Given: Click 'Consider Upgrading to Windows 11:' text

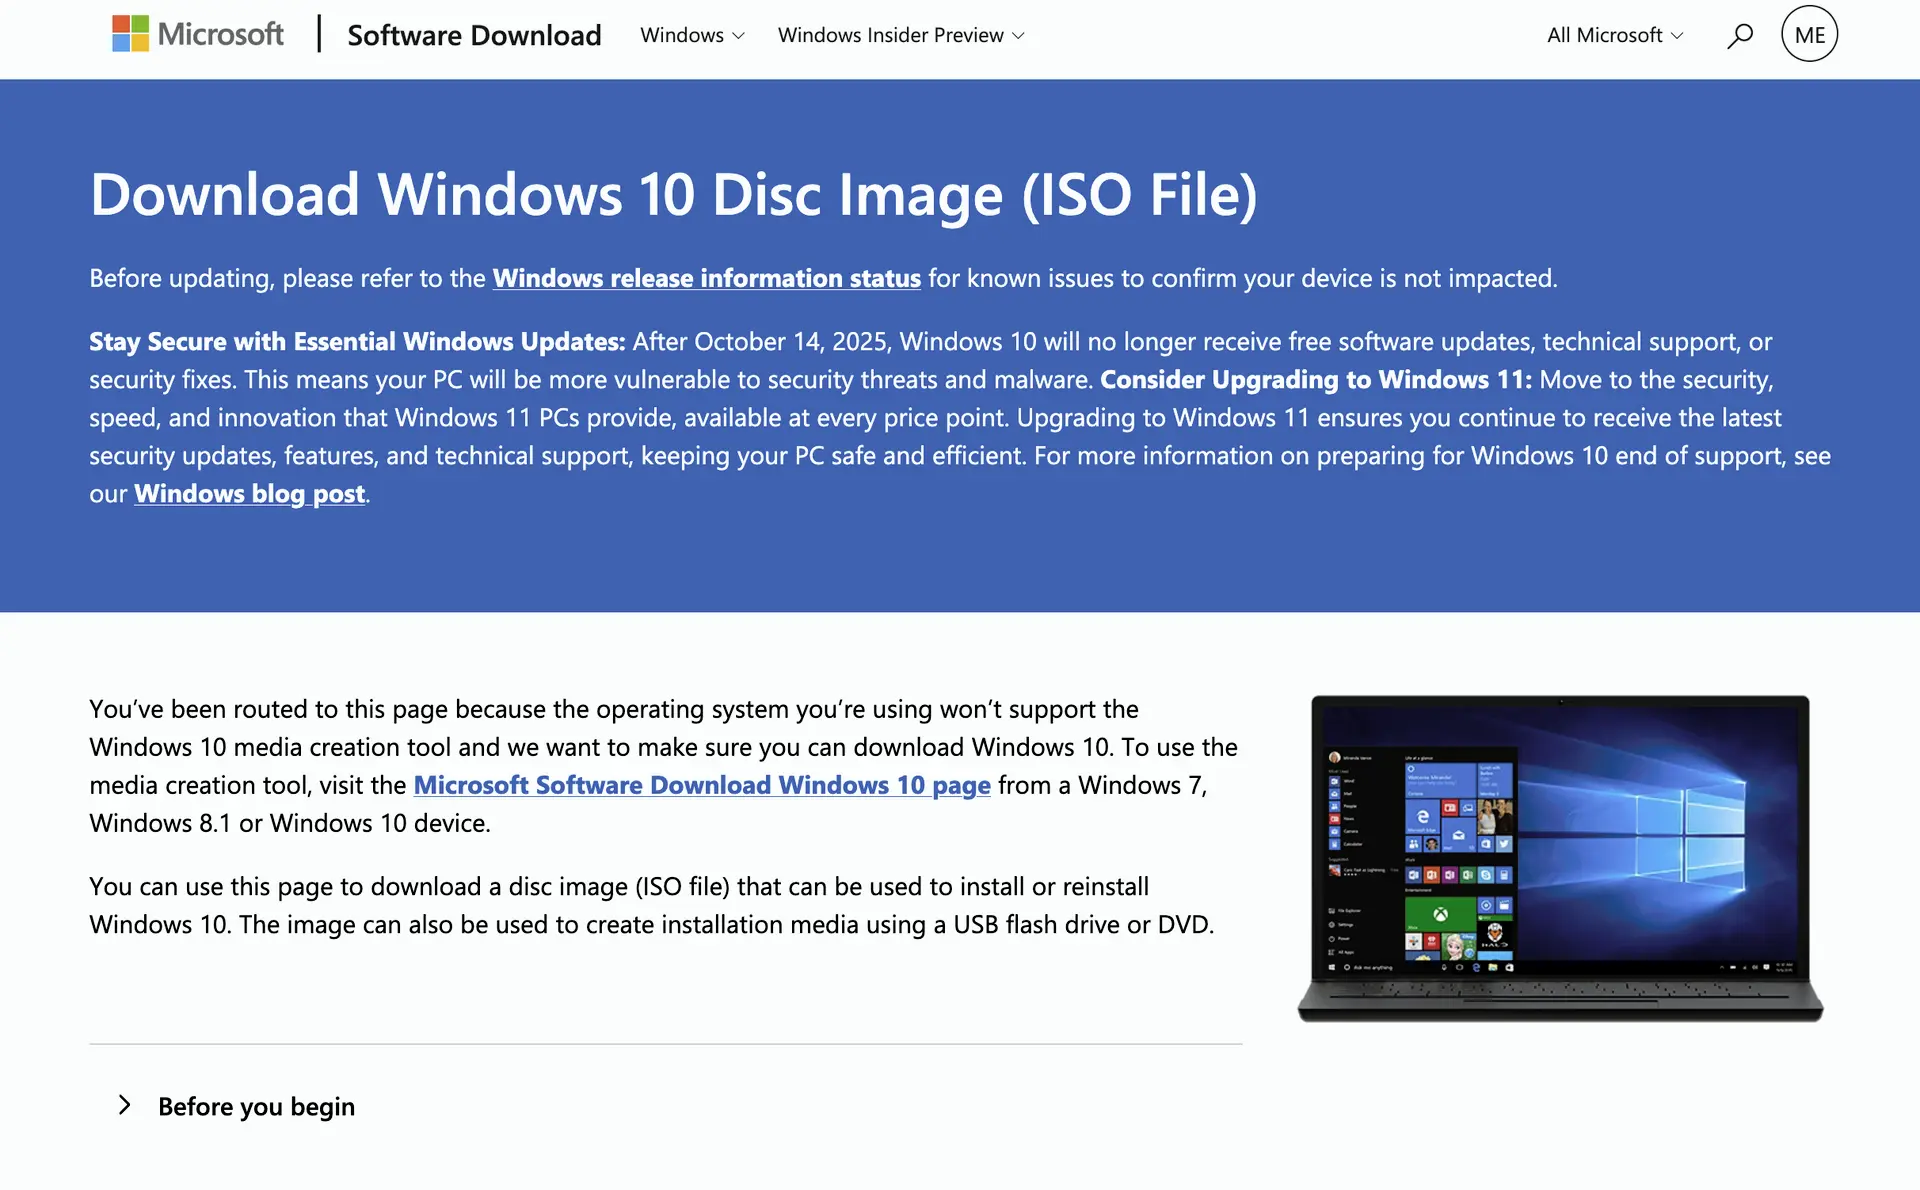Looking at the screenshot, I should pos(1316,380).
